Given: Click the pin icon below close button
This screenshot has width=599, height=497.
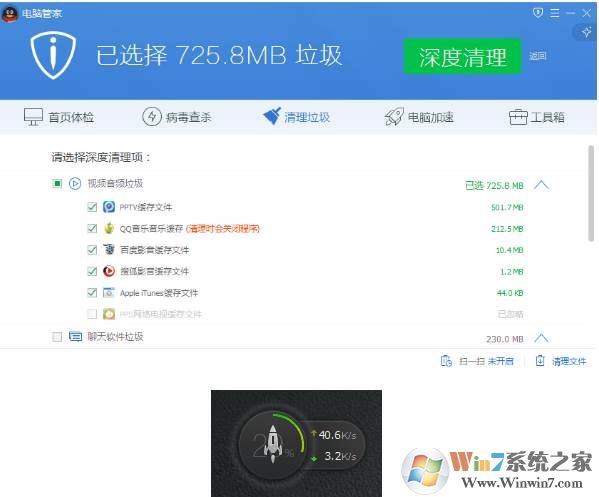Looking at the screenshot, I should coord(586,32).
